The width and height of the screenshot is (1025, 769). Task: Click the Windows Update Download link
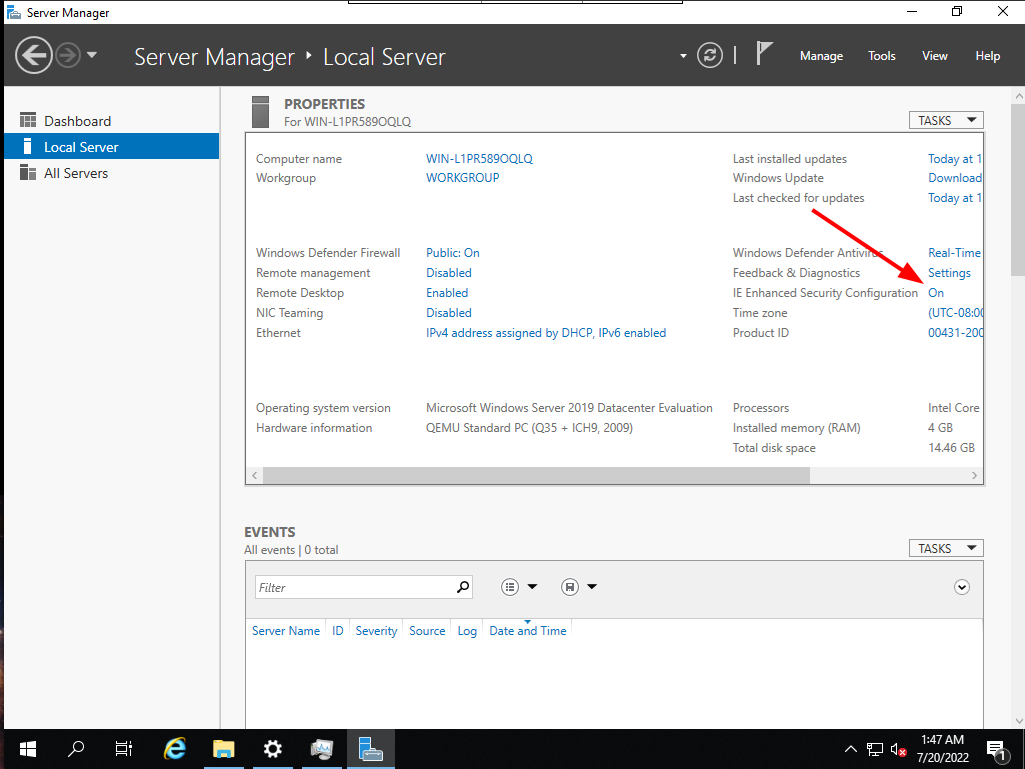pos(954,178)
